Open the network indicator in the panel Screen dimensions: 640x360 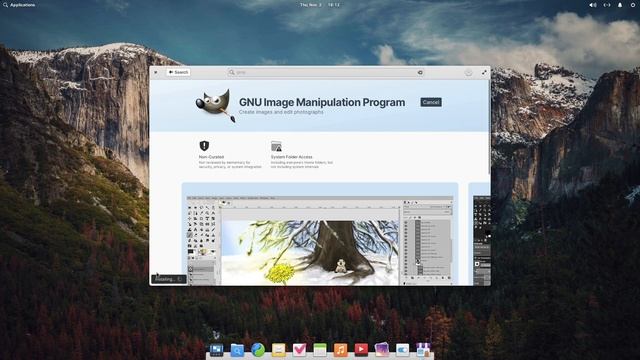pos(607,5)
